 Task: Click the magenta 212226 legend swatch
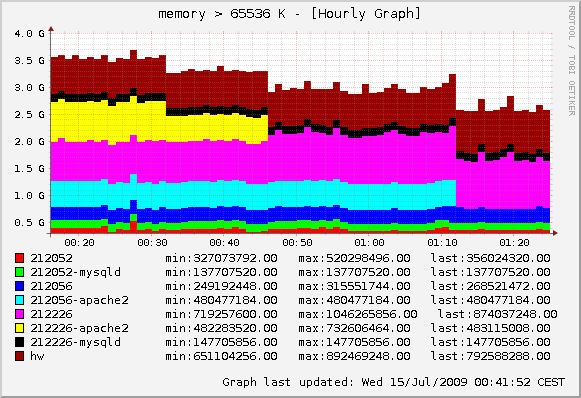click(x=20, y=314)
